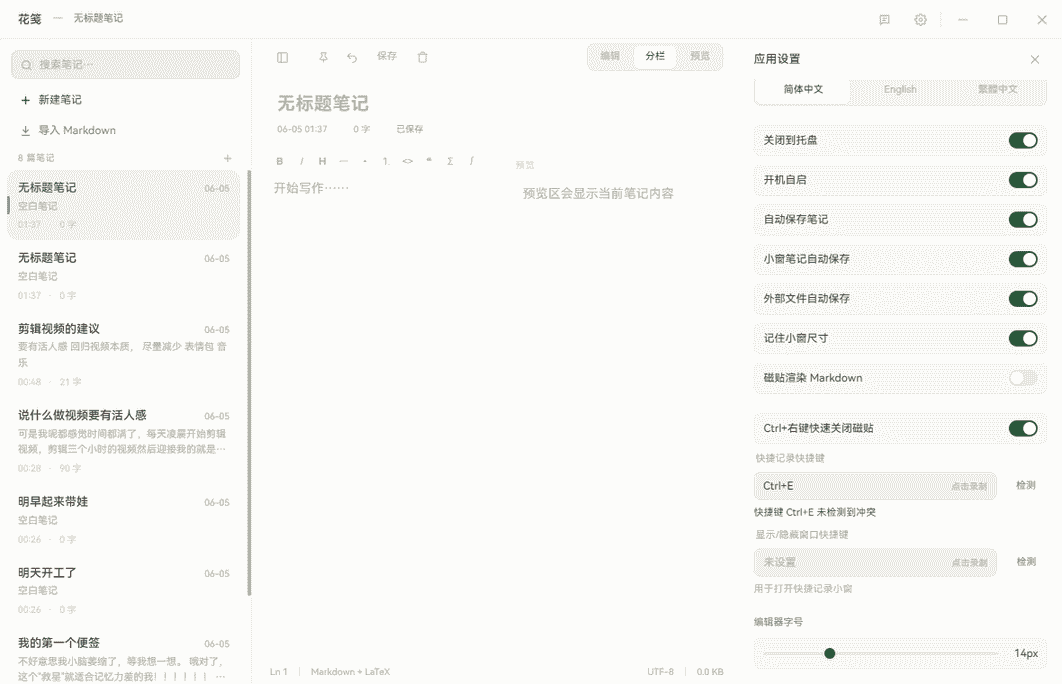Disable 自动保存笔记 switch
This screenshot has height=684, width=1062.
pyautogui.click(x=1023, y=219)
